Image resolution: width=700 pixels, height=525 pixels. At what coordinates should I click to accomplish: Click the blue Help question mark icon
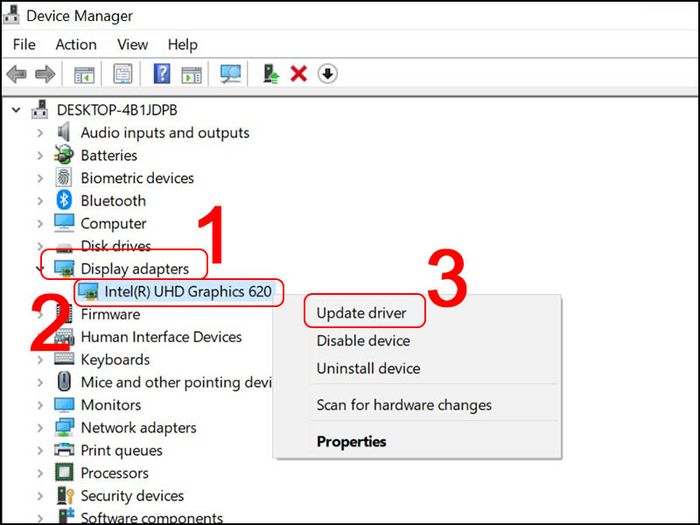pyautogui.click(x=162, y=74)
